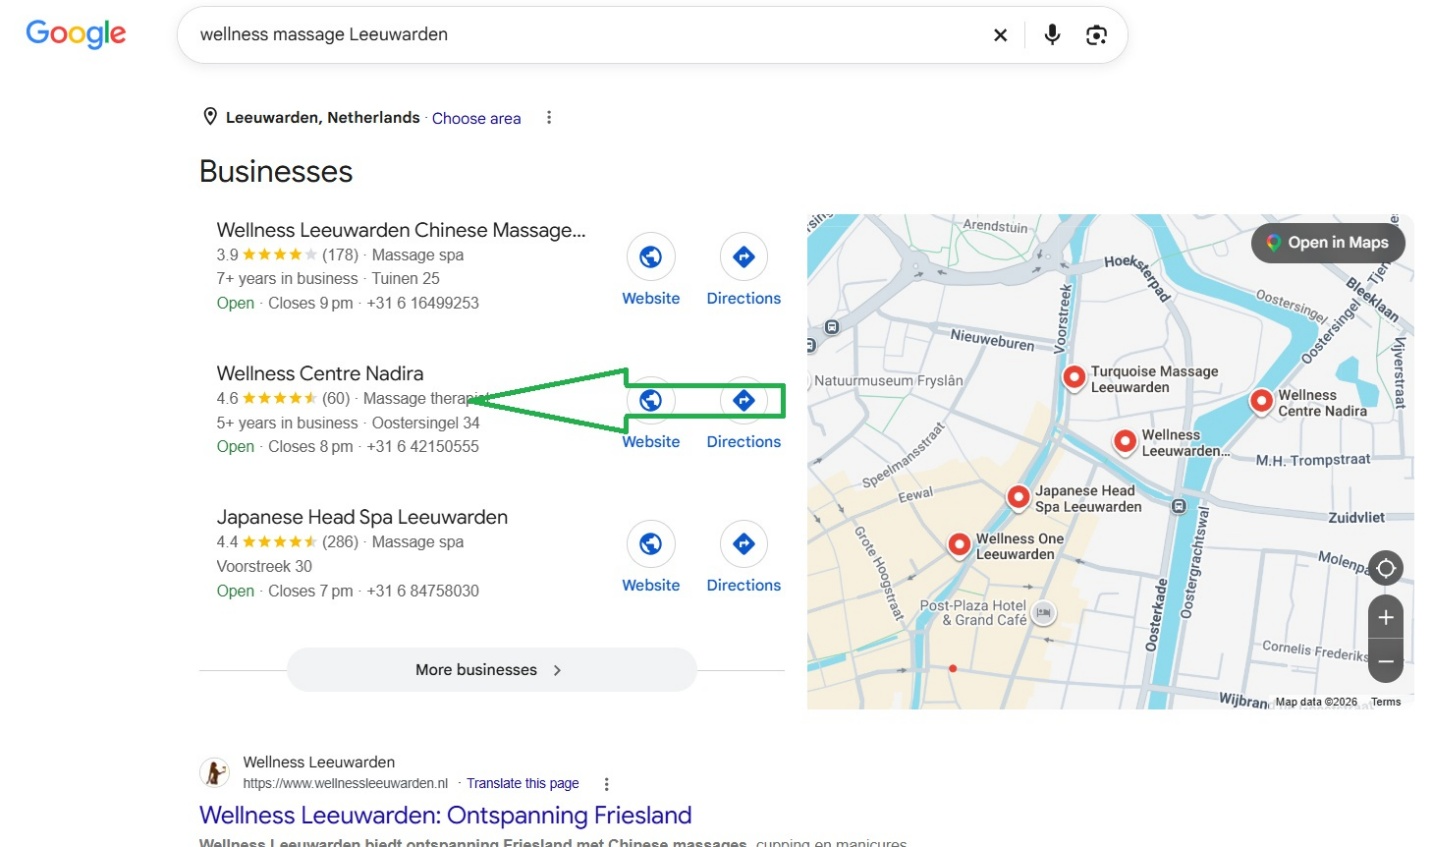
Task: Open Wellness Leeuwarden Chinese Massage listing title
Action: click(401, 230)
